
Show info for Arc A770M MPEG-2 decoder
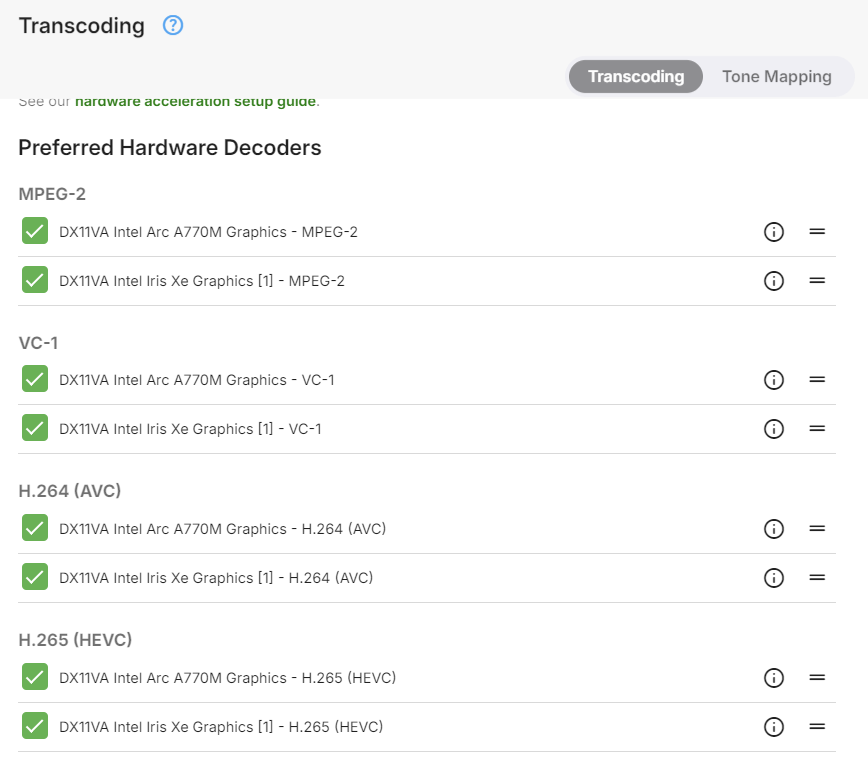click(773, 232)
